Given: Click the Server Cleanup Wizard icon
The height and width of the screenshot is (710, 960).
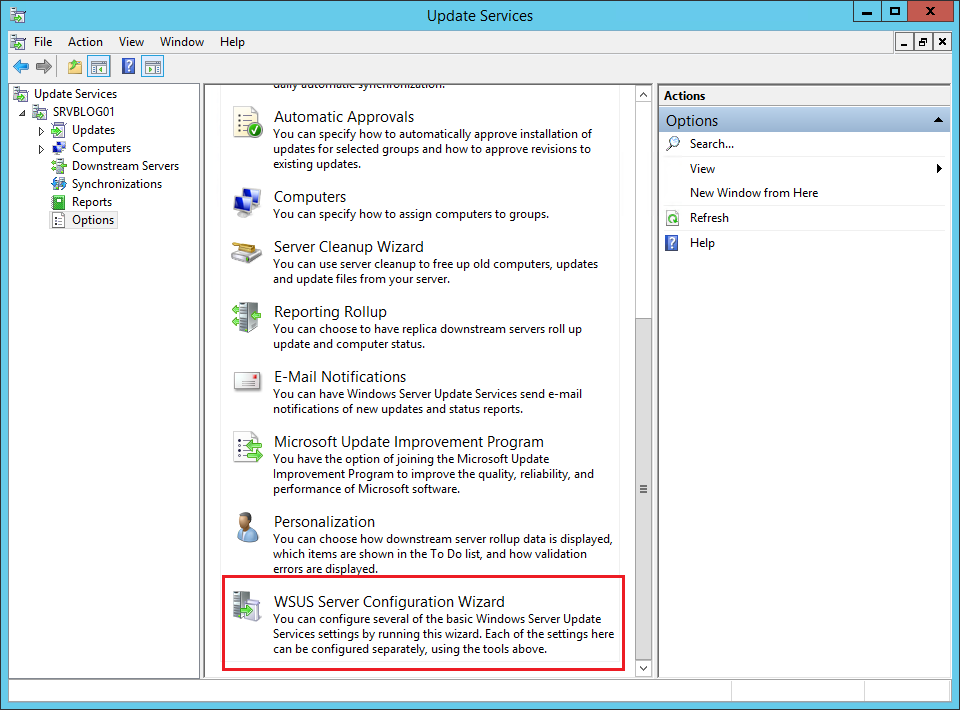Looking at the screenshot, I should (x=246, y=252).
